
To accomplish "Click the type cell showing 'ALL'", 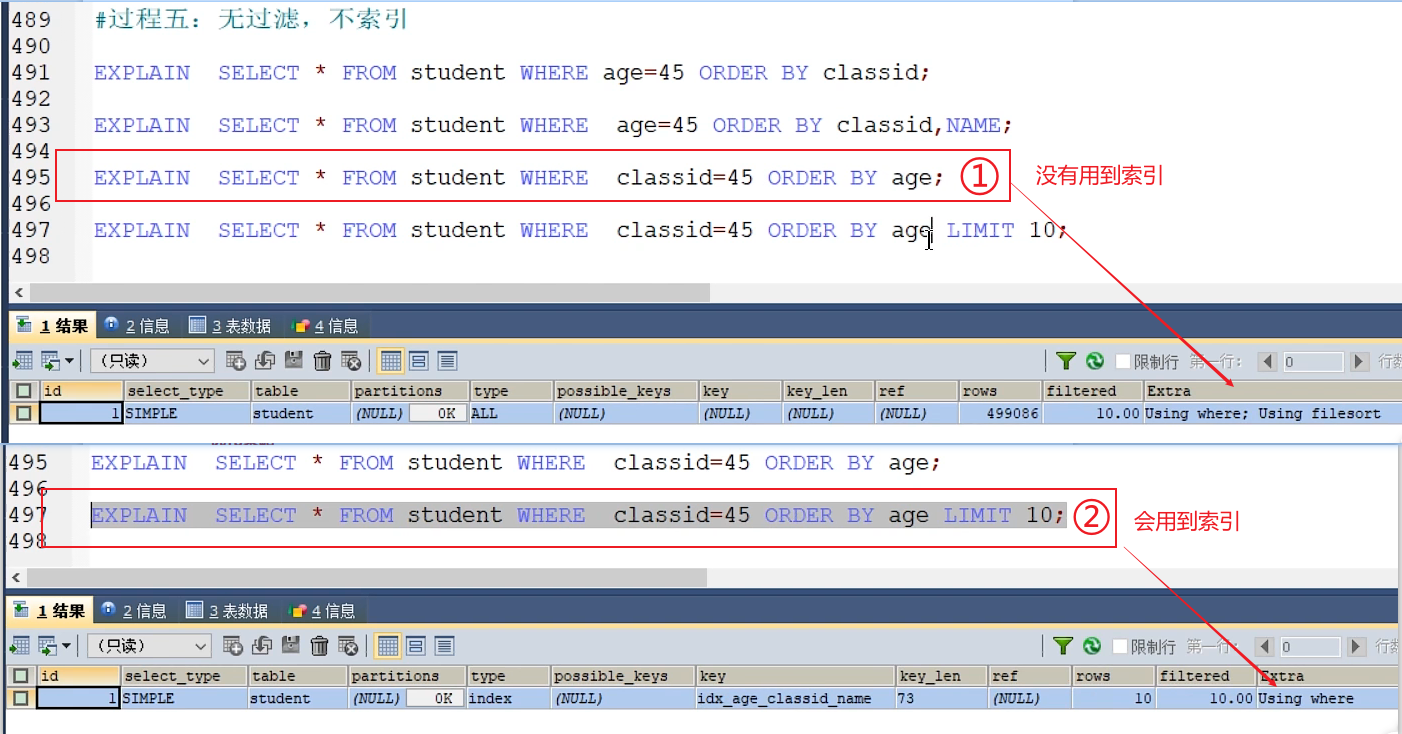I will point(510,413).
